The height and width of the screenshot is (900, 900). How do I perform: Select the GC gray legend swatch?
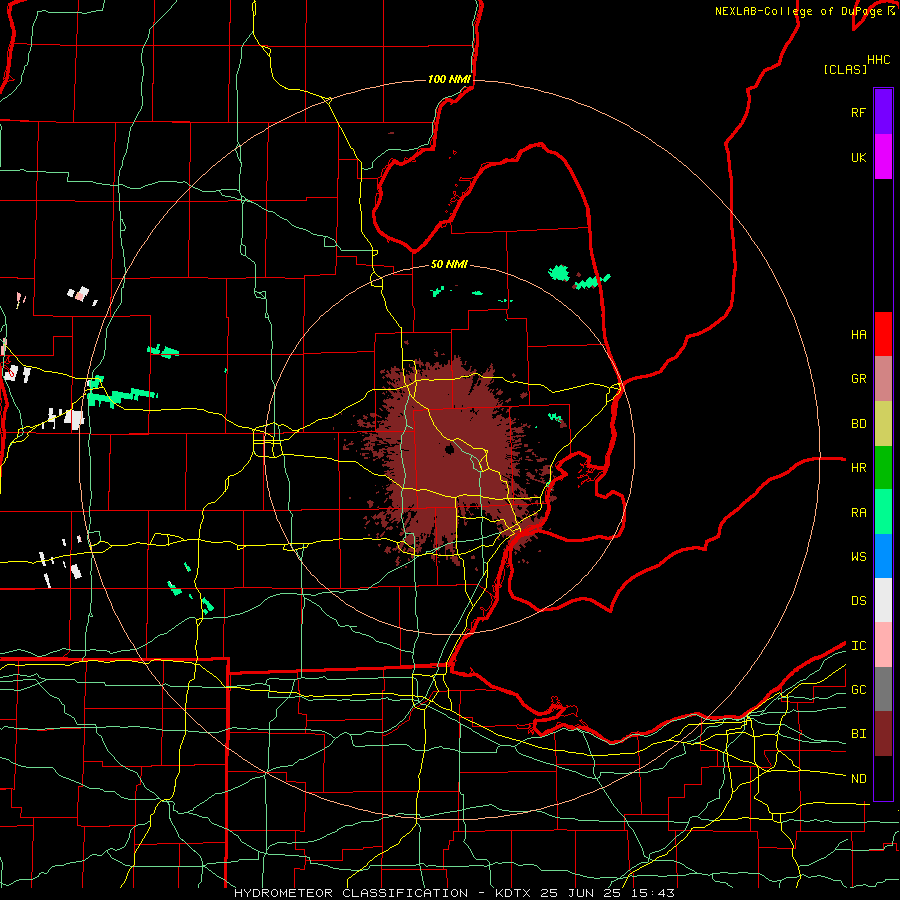(x=883, y=689)
